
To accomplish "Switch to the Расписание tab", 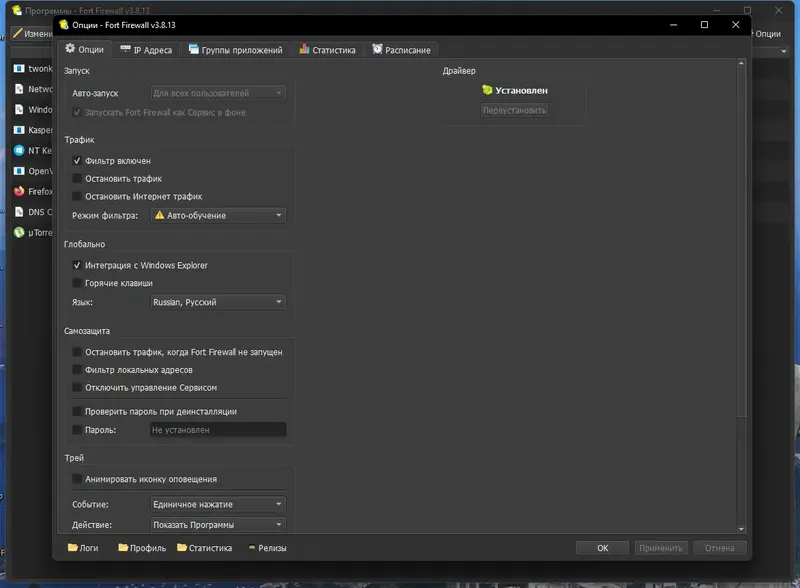I will coord(401,50).
